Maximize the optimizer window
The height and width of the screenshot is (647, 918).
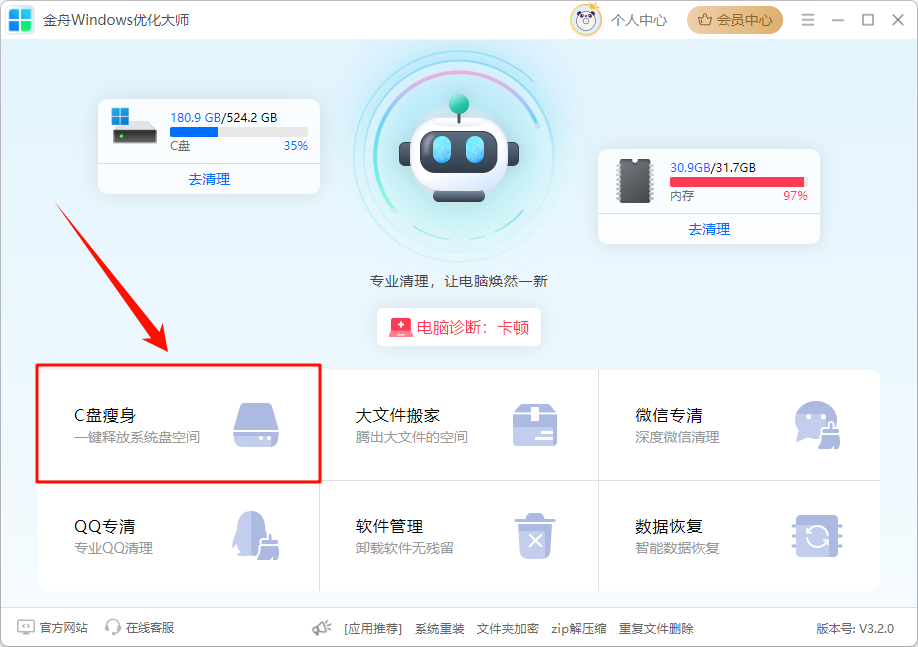[x=868, y=20]
